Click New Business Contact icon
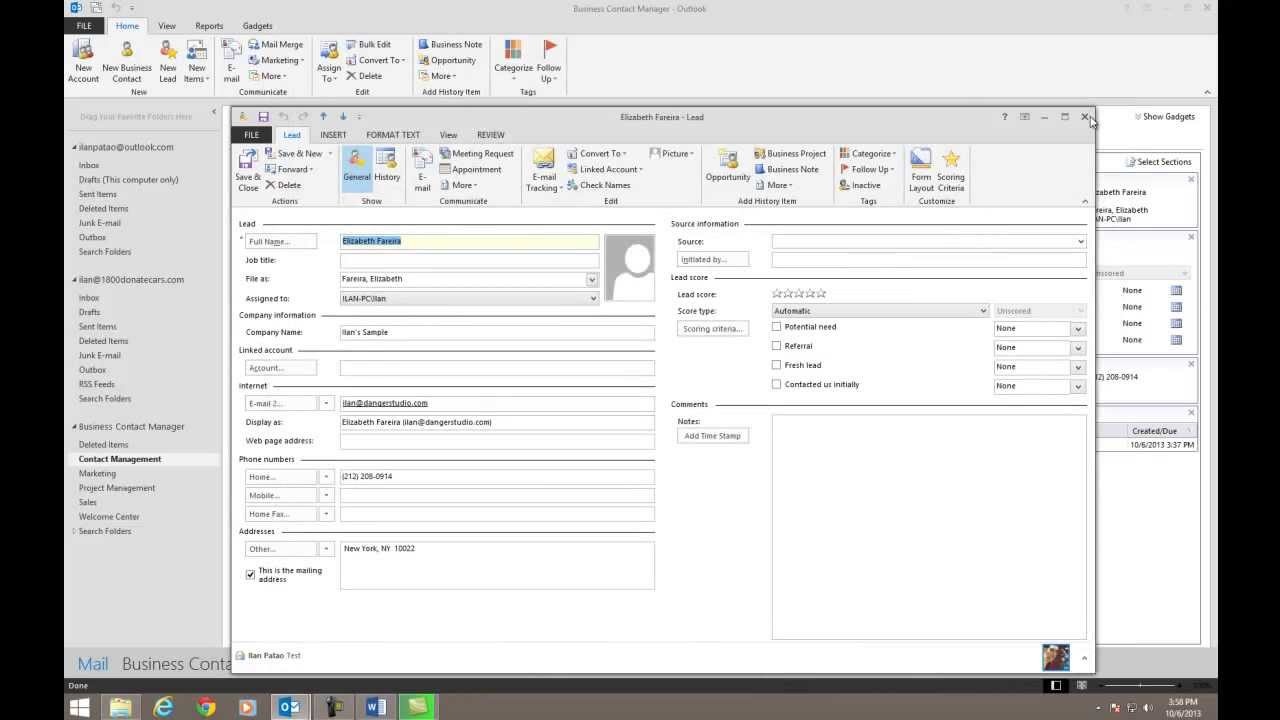This screenshot has width=1280, height=720. coord(127,62)
